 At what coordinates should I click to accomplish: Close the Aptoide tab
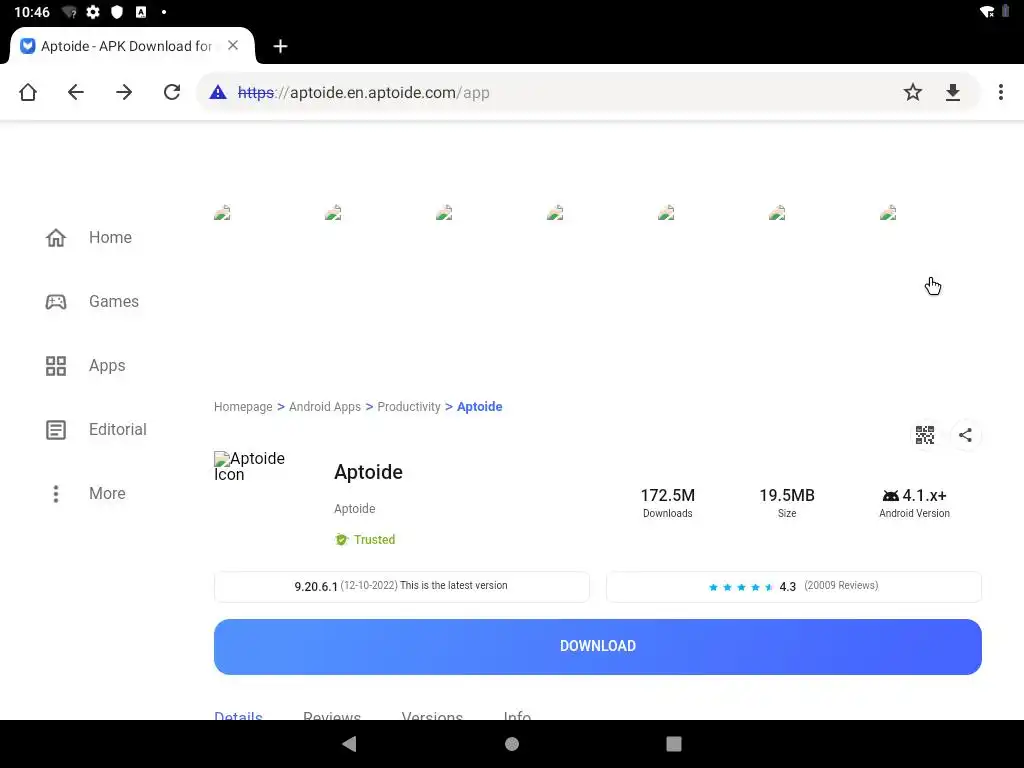coord(233,46)
